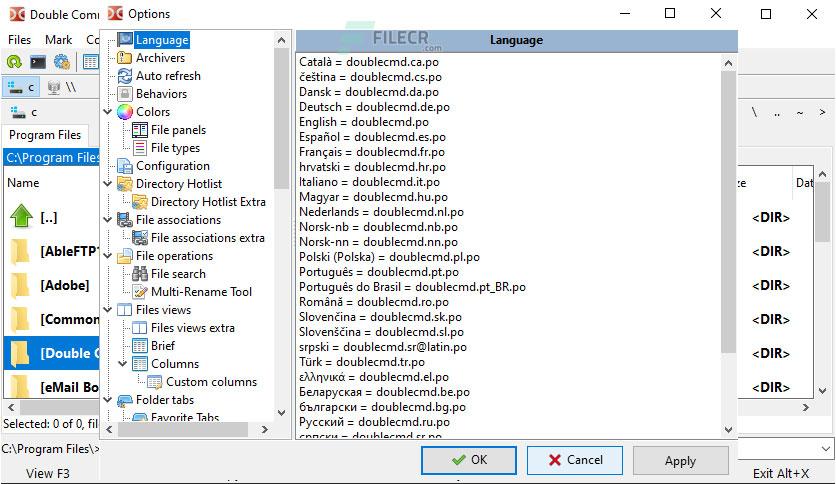Click the File associations icon
Screen dimensions: 836x484
125,220
